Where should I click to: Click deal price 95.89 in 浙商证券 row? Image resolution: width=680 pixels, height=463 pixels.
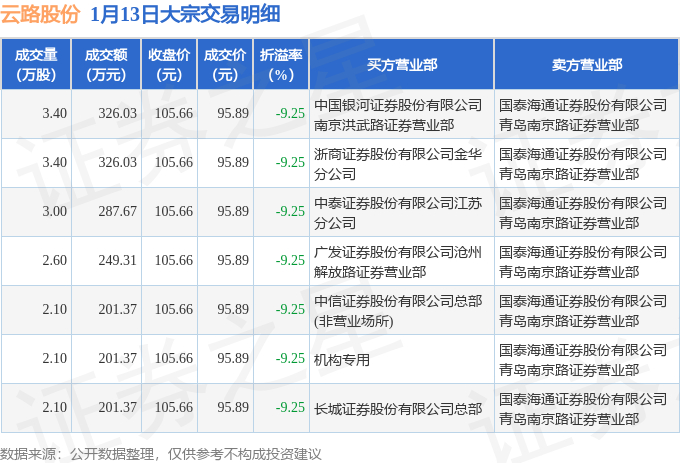pos(233,162)
